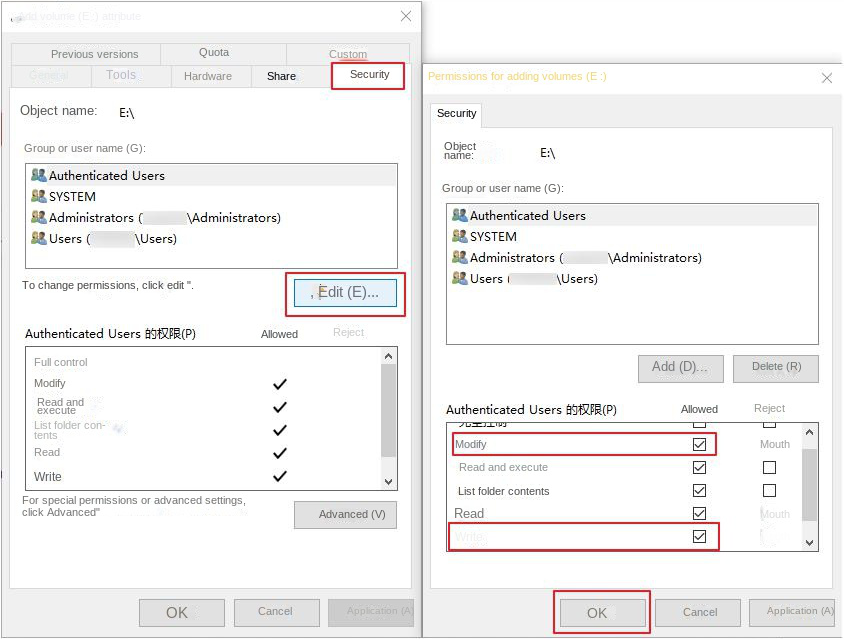The width and height of the screenshot is (844, 639).
Task: Select the SYSTEM group icon
Action: click(x=37, y=196)
